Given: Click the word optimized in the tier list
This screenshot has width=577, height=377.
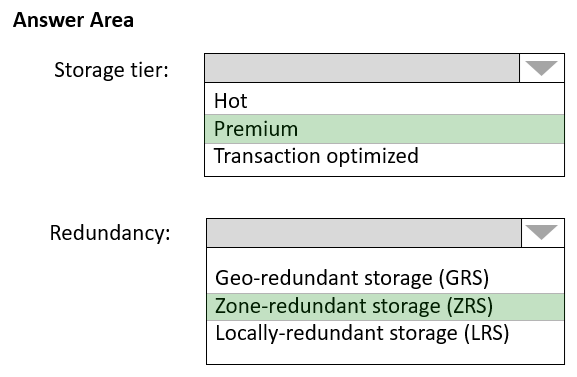Looking at the screenshot, I should pos(372,156).
